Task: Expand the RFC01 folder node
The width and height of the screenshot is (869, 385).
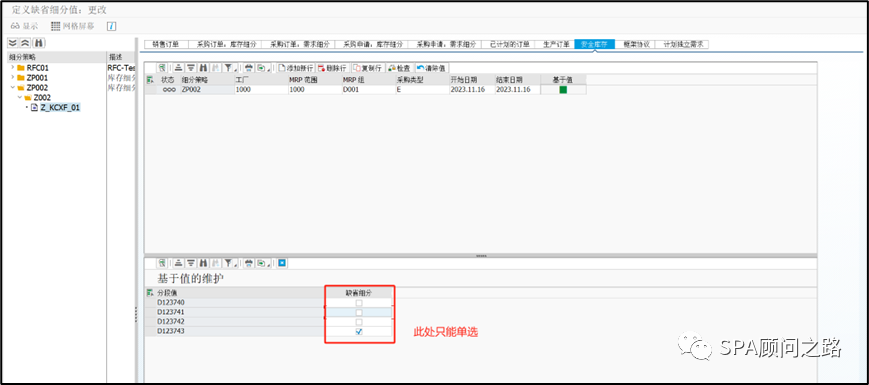Action: point(12,67)
